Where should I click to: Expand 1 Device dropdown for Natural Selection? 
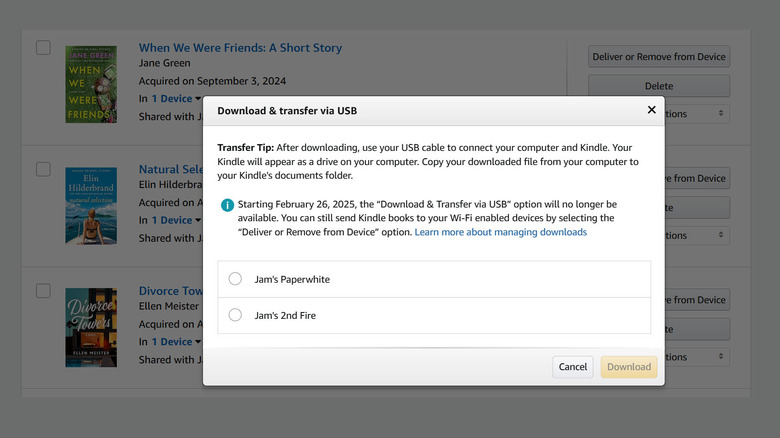175,220
